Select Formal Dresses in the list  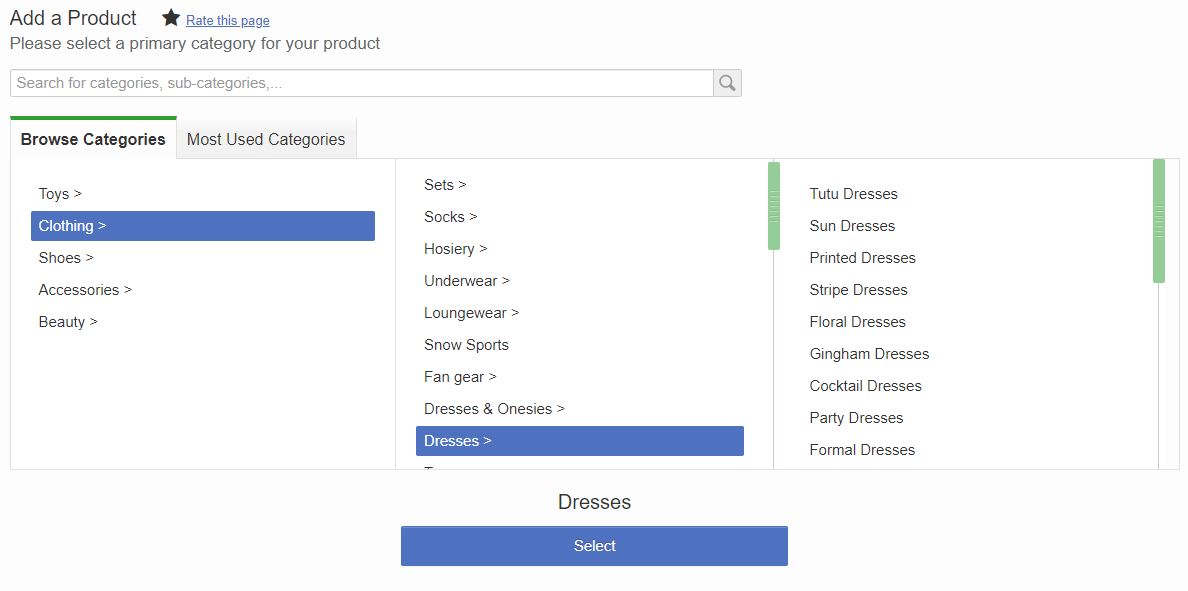pyautogui.click(x=862, y=450)
